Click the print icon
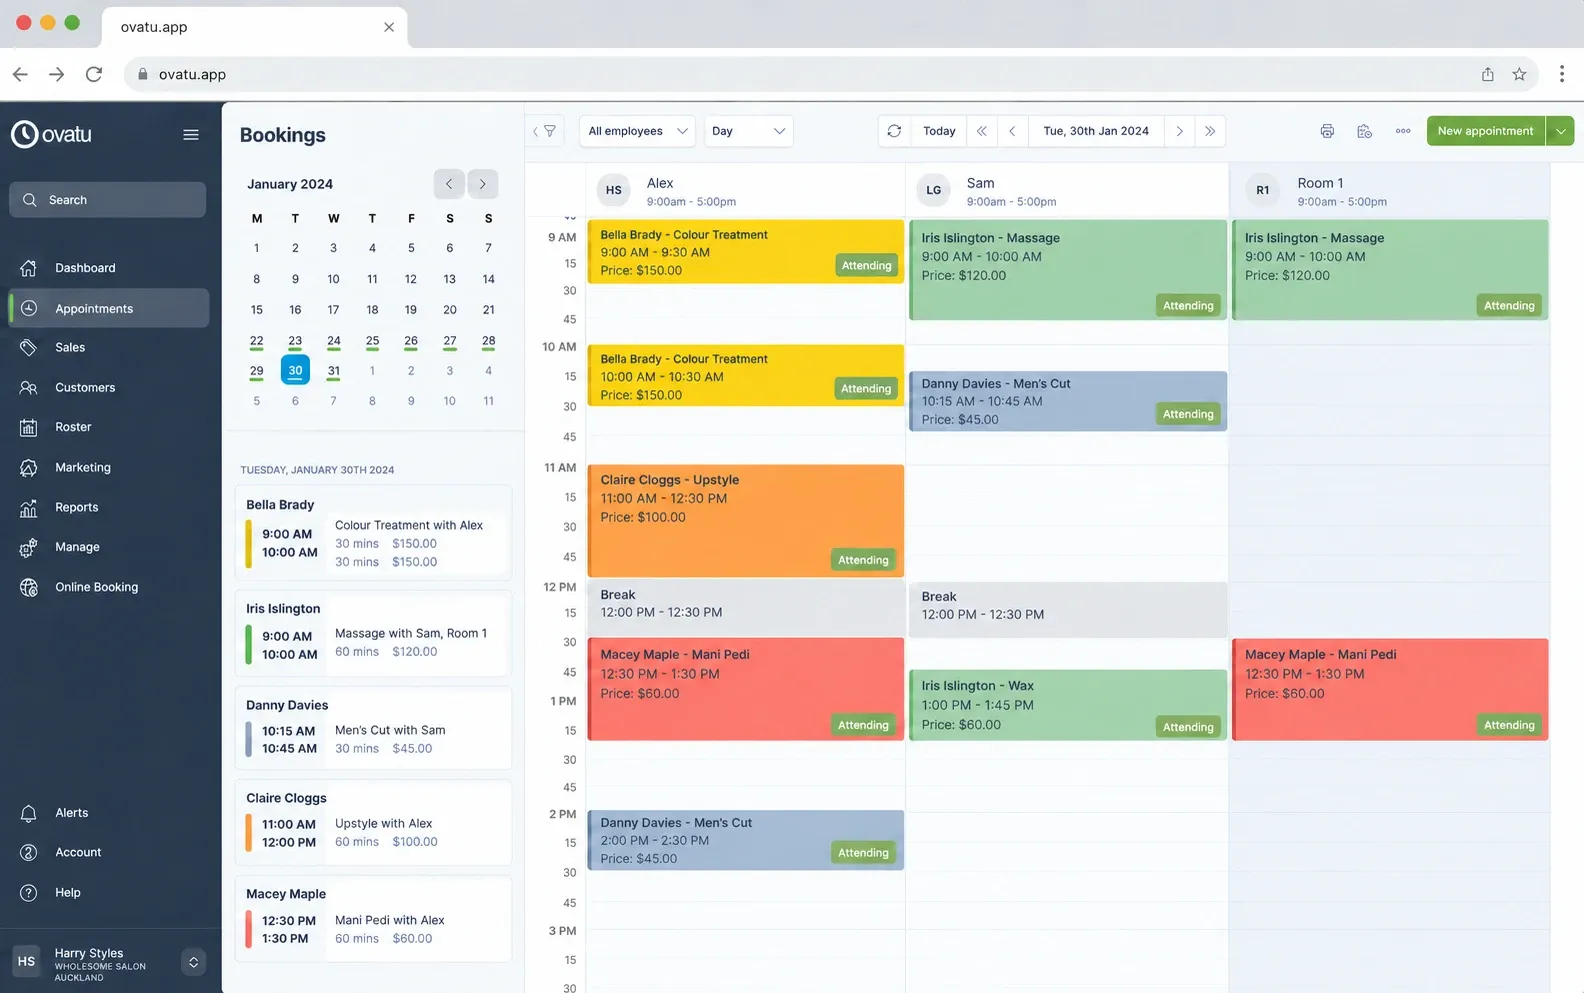 tap(1327, 131)
